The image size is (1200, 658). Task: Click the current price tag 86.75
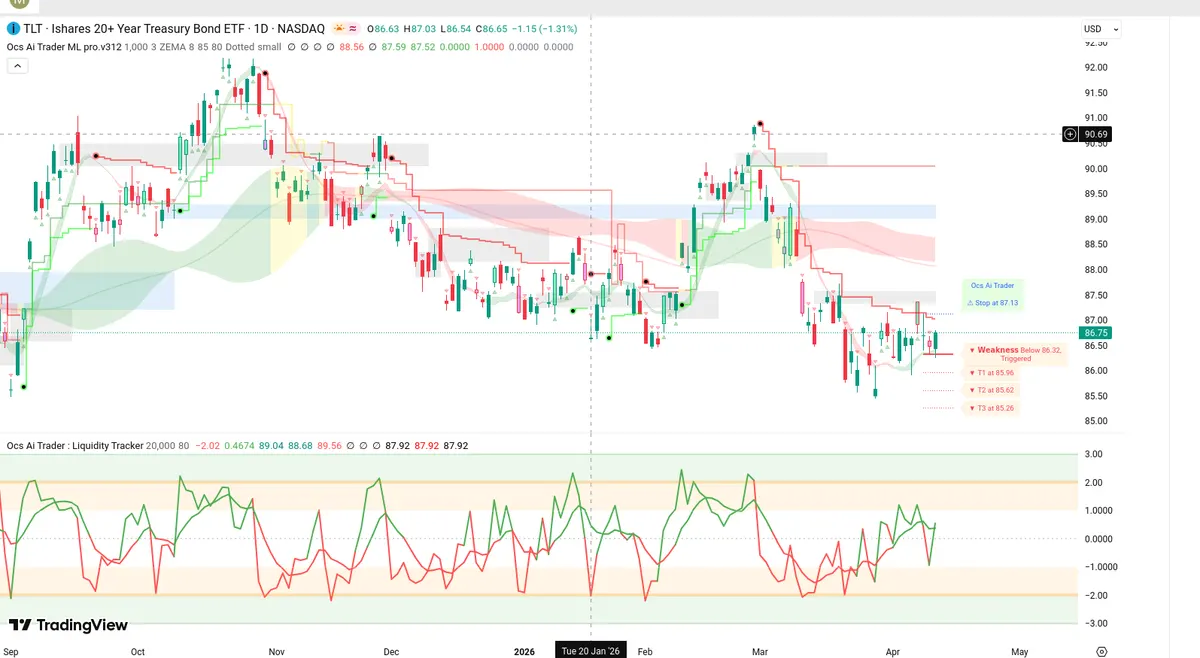[1095, 332]
